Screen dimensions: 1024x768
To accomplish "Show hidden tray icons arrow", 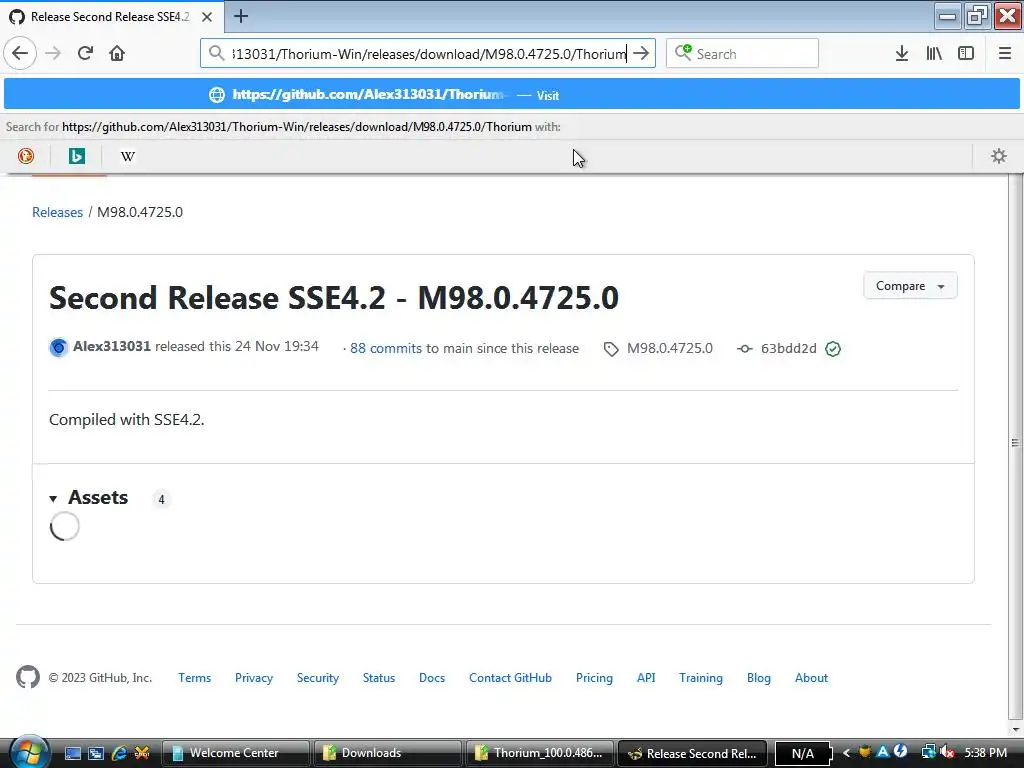I will pos(846,753).
